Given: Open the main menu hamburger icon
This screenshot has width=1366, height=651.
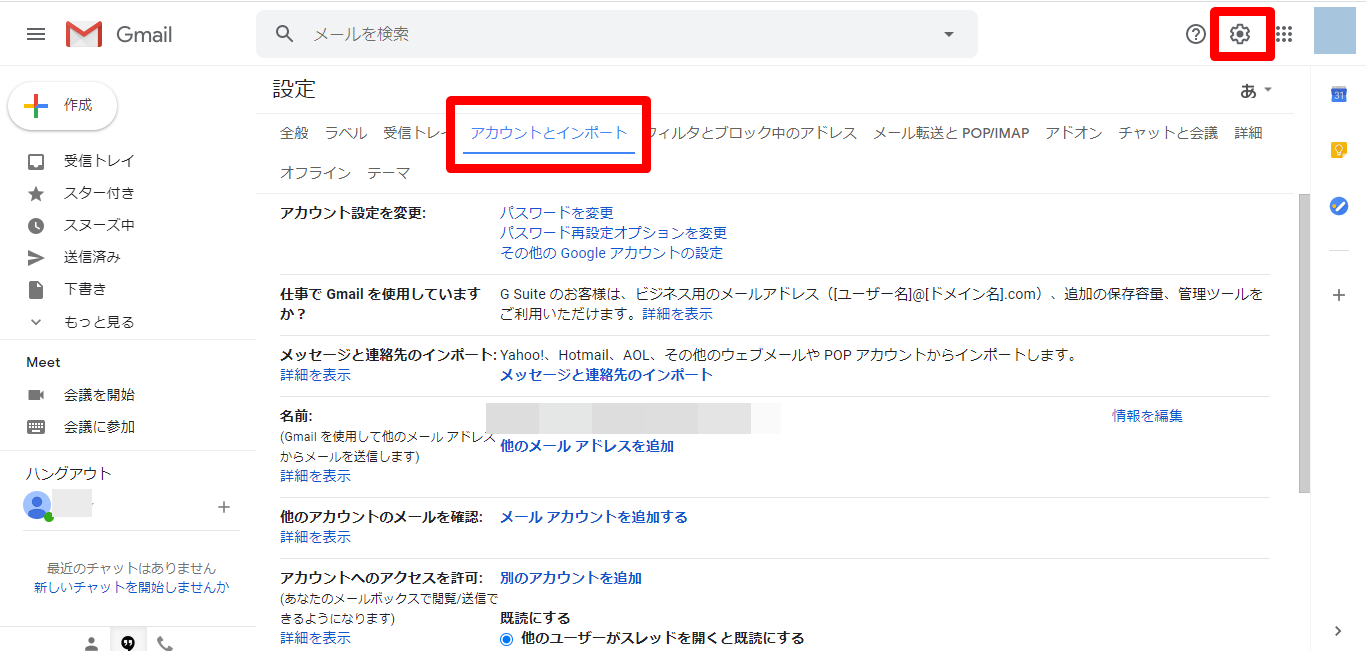Looking at the screenshot, I should [36, 34].
